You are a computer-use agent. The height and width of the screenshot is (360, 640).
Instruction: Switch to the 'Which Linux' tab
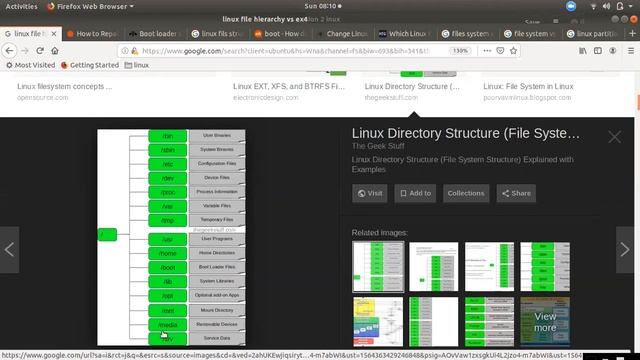406,33
